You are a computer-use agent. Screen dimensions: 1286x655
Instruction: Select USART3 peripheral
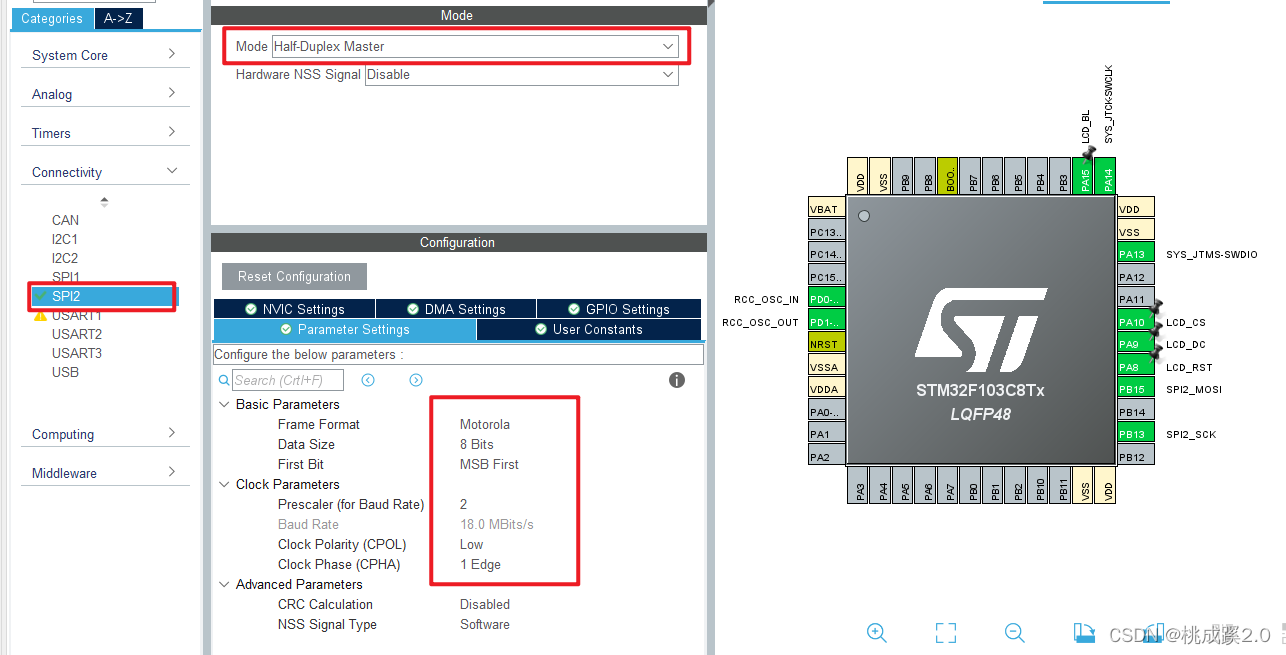click(77, 353)
